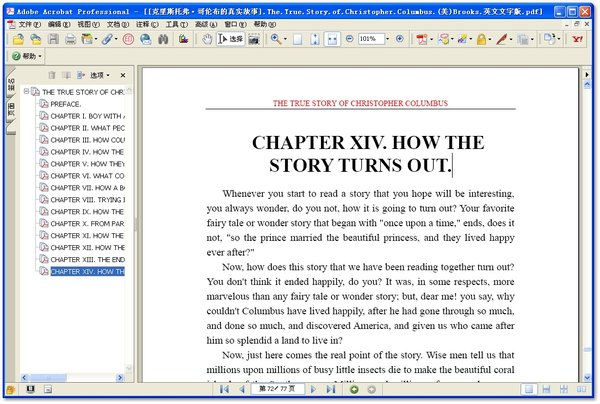Viewport: 600px width, 404px height.
Task: Go to next page arrow
Action: [x=313, y=389]
